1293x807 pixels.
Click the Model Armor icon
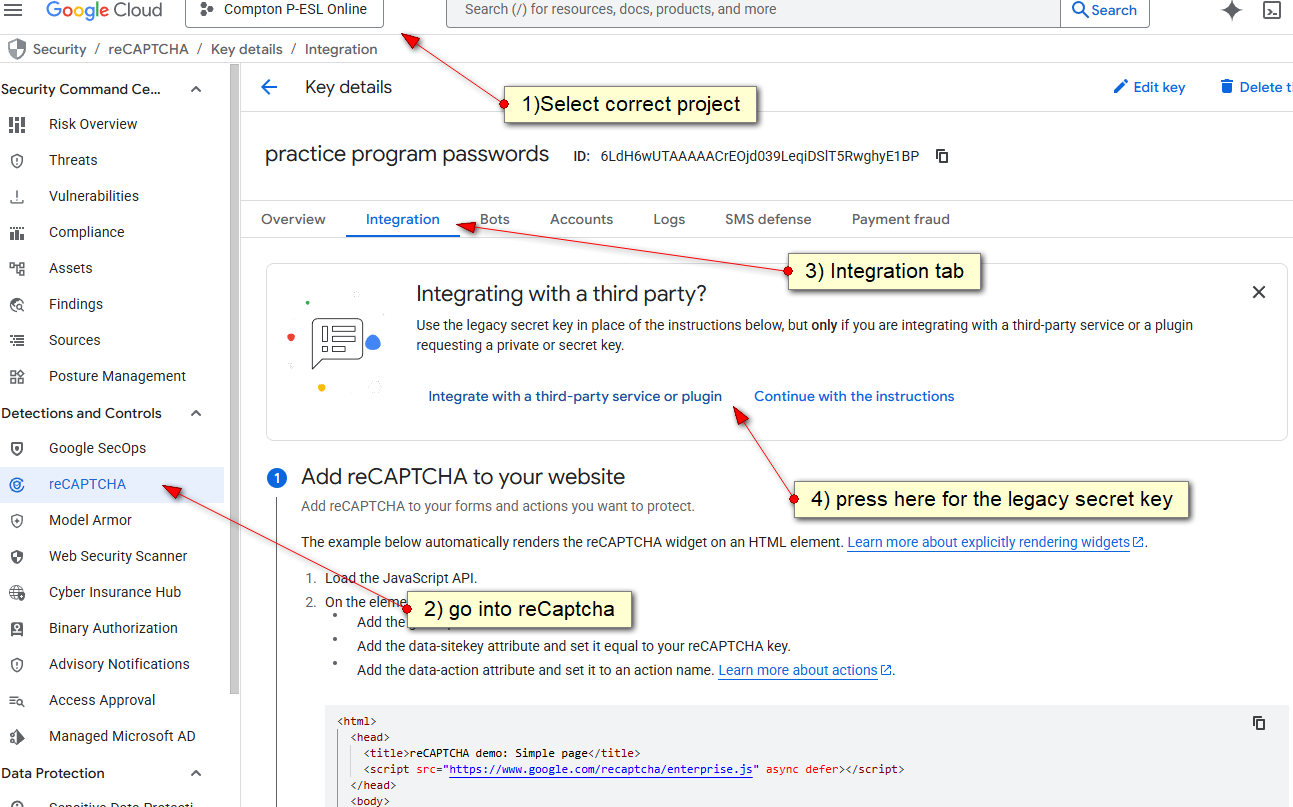pyautogui.click(x=17, y=520)
